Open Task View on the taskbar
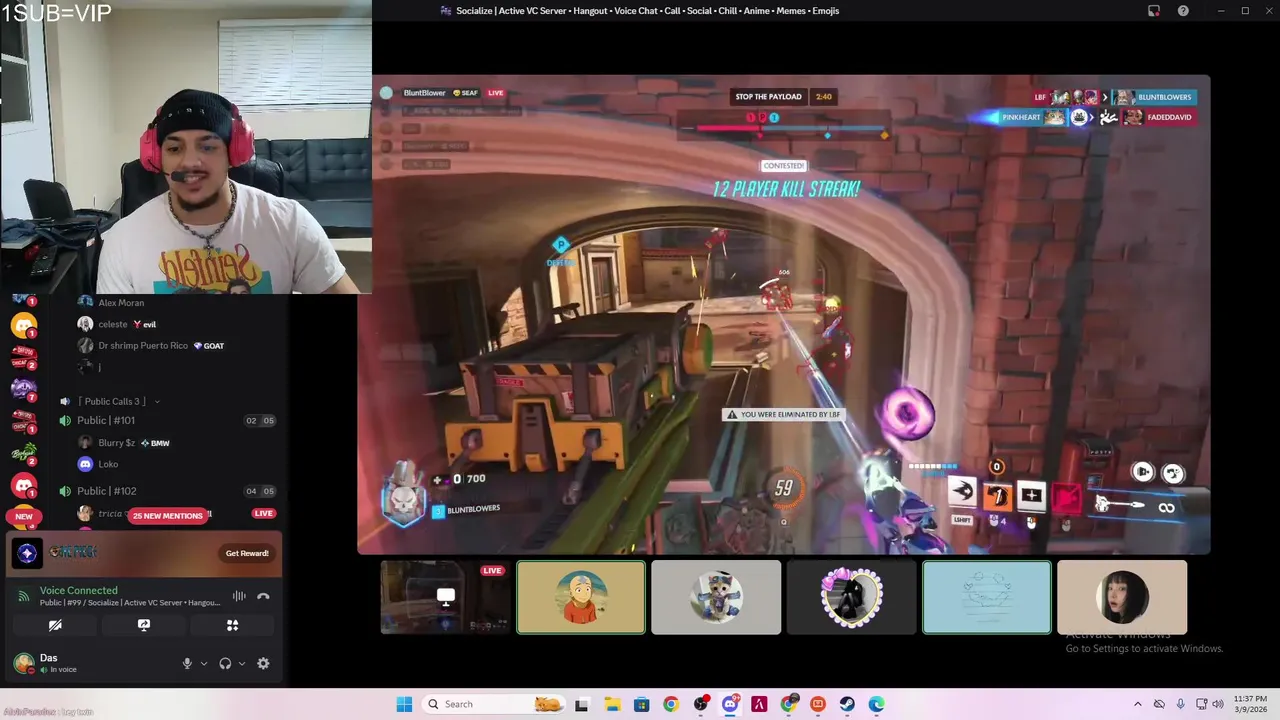The width and height of the screenshot is (1280, 720). [582, 704]
